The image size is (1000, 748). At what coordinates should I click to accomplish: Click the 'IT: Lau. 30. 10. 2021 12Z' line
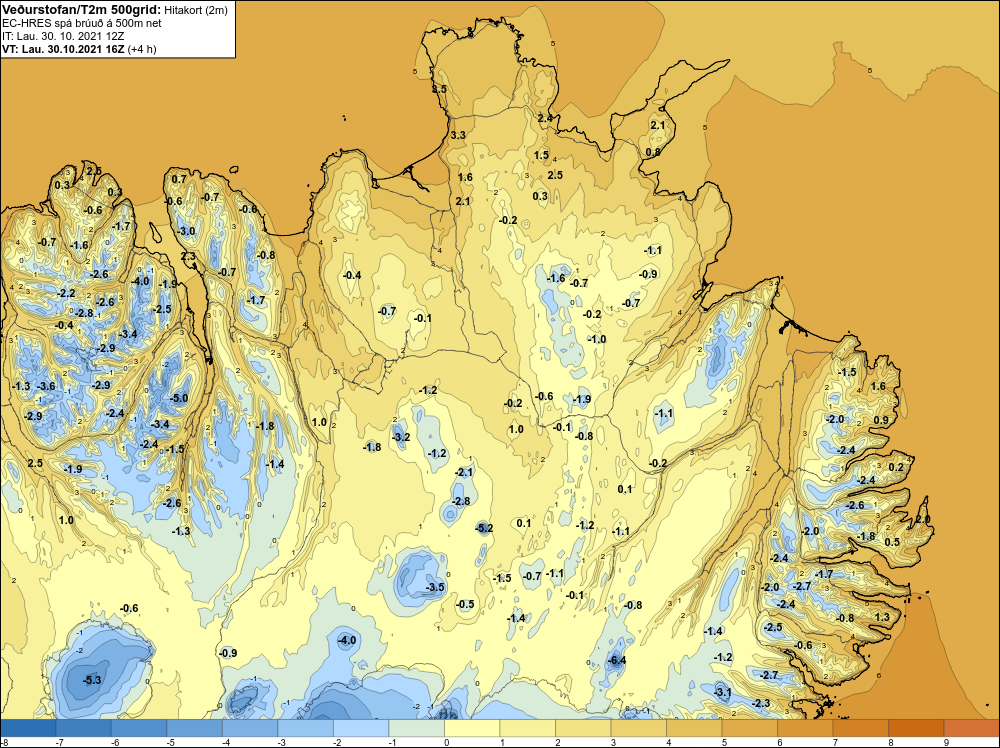63,36
